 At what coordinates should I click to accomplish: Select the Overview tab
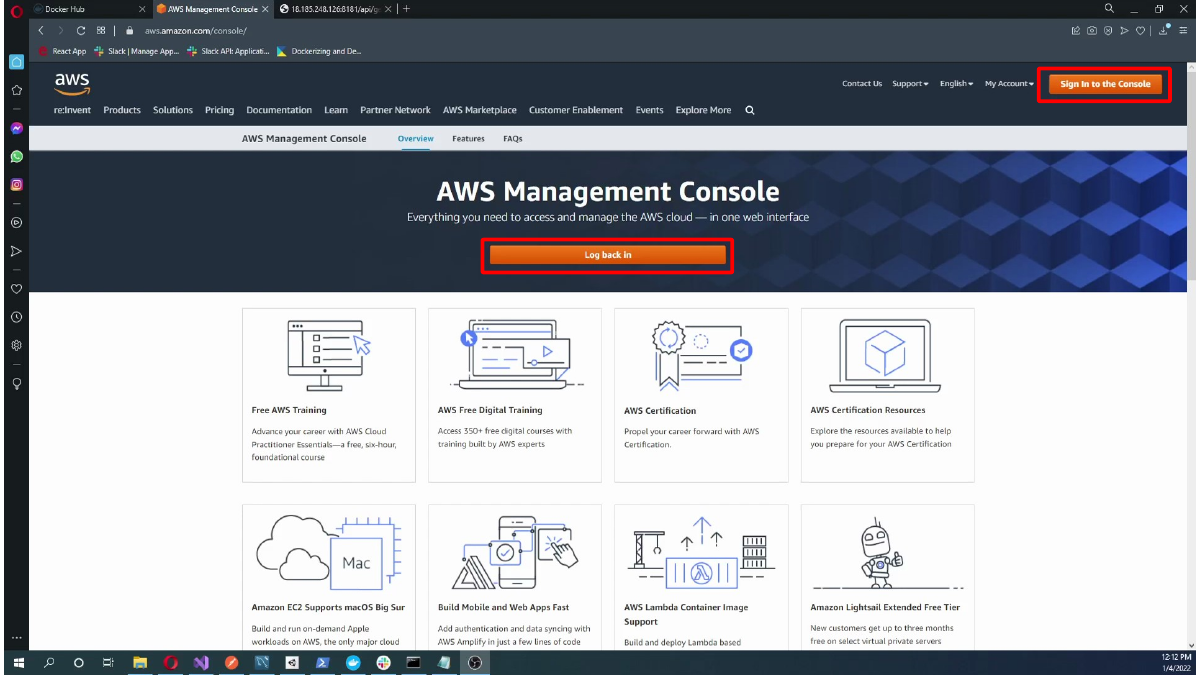click(415, 139)
